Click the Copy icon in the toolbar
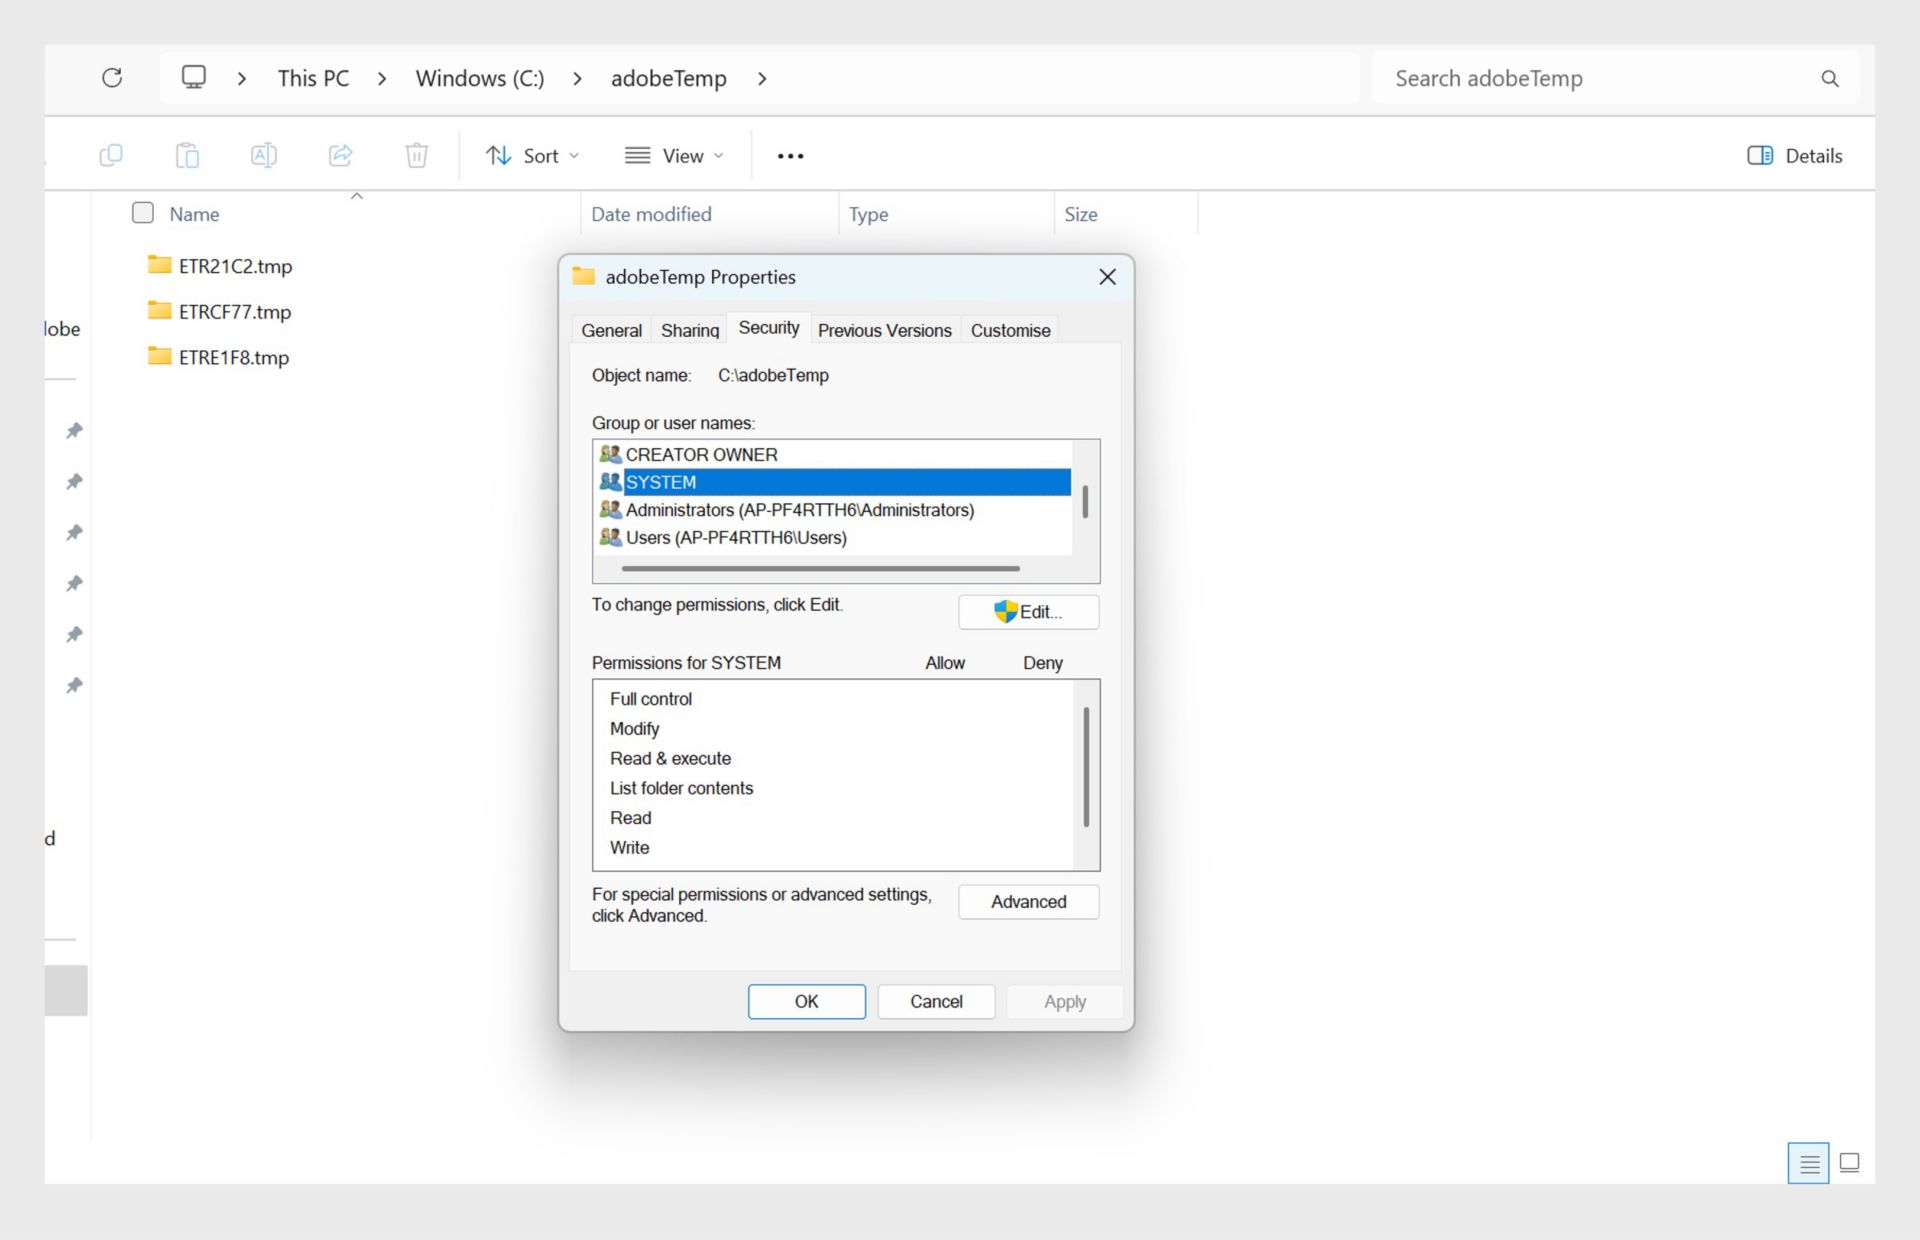The height and width of the screenshot is (1240, 1920). pos(112,155)
